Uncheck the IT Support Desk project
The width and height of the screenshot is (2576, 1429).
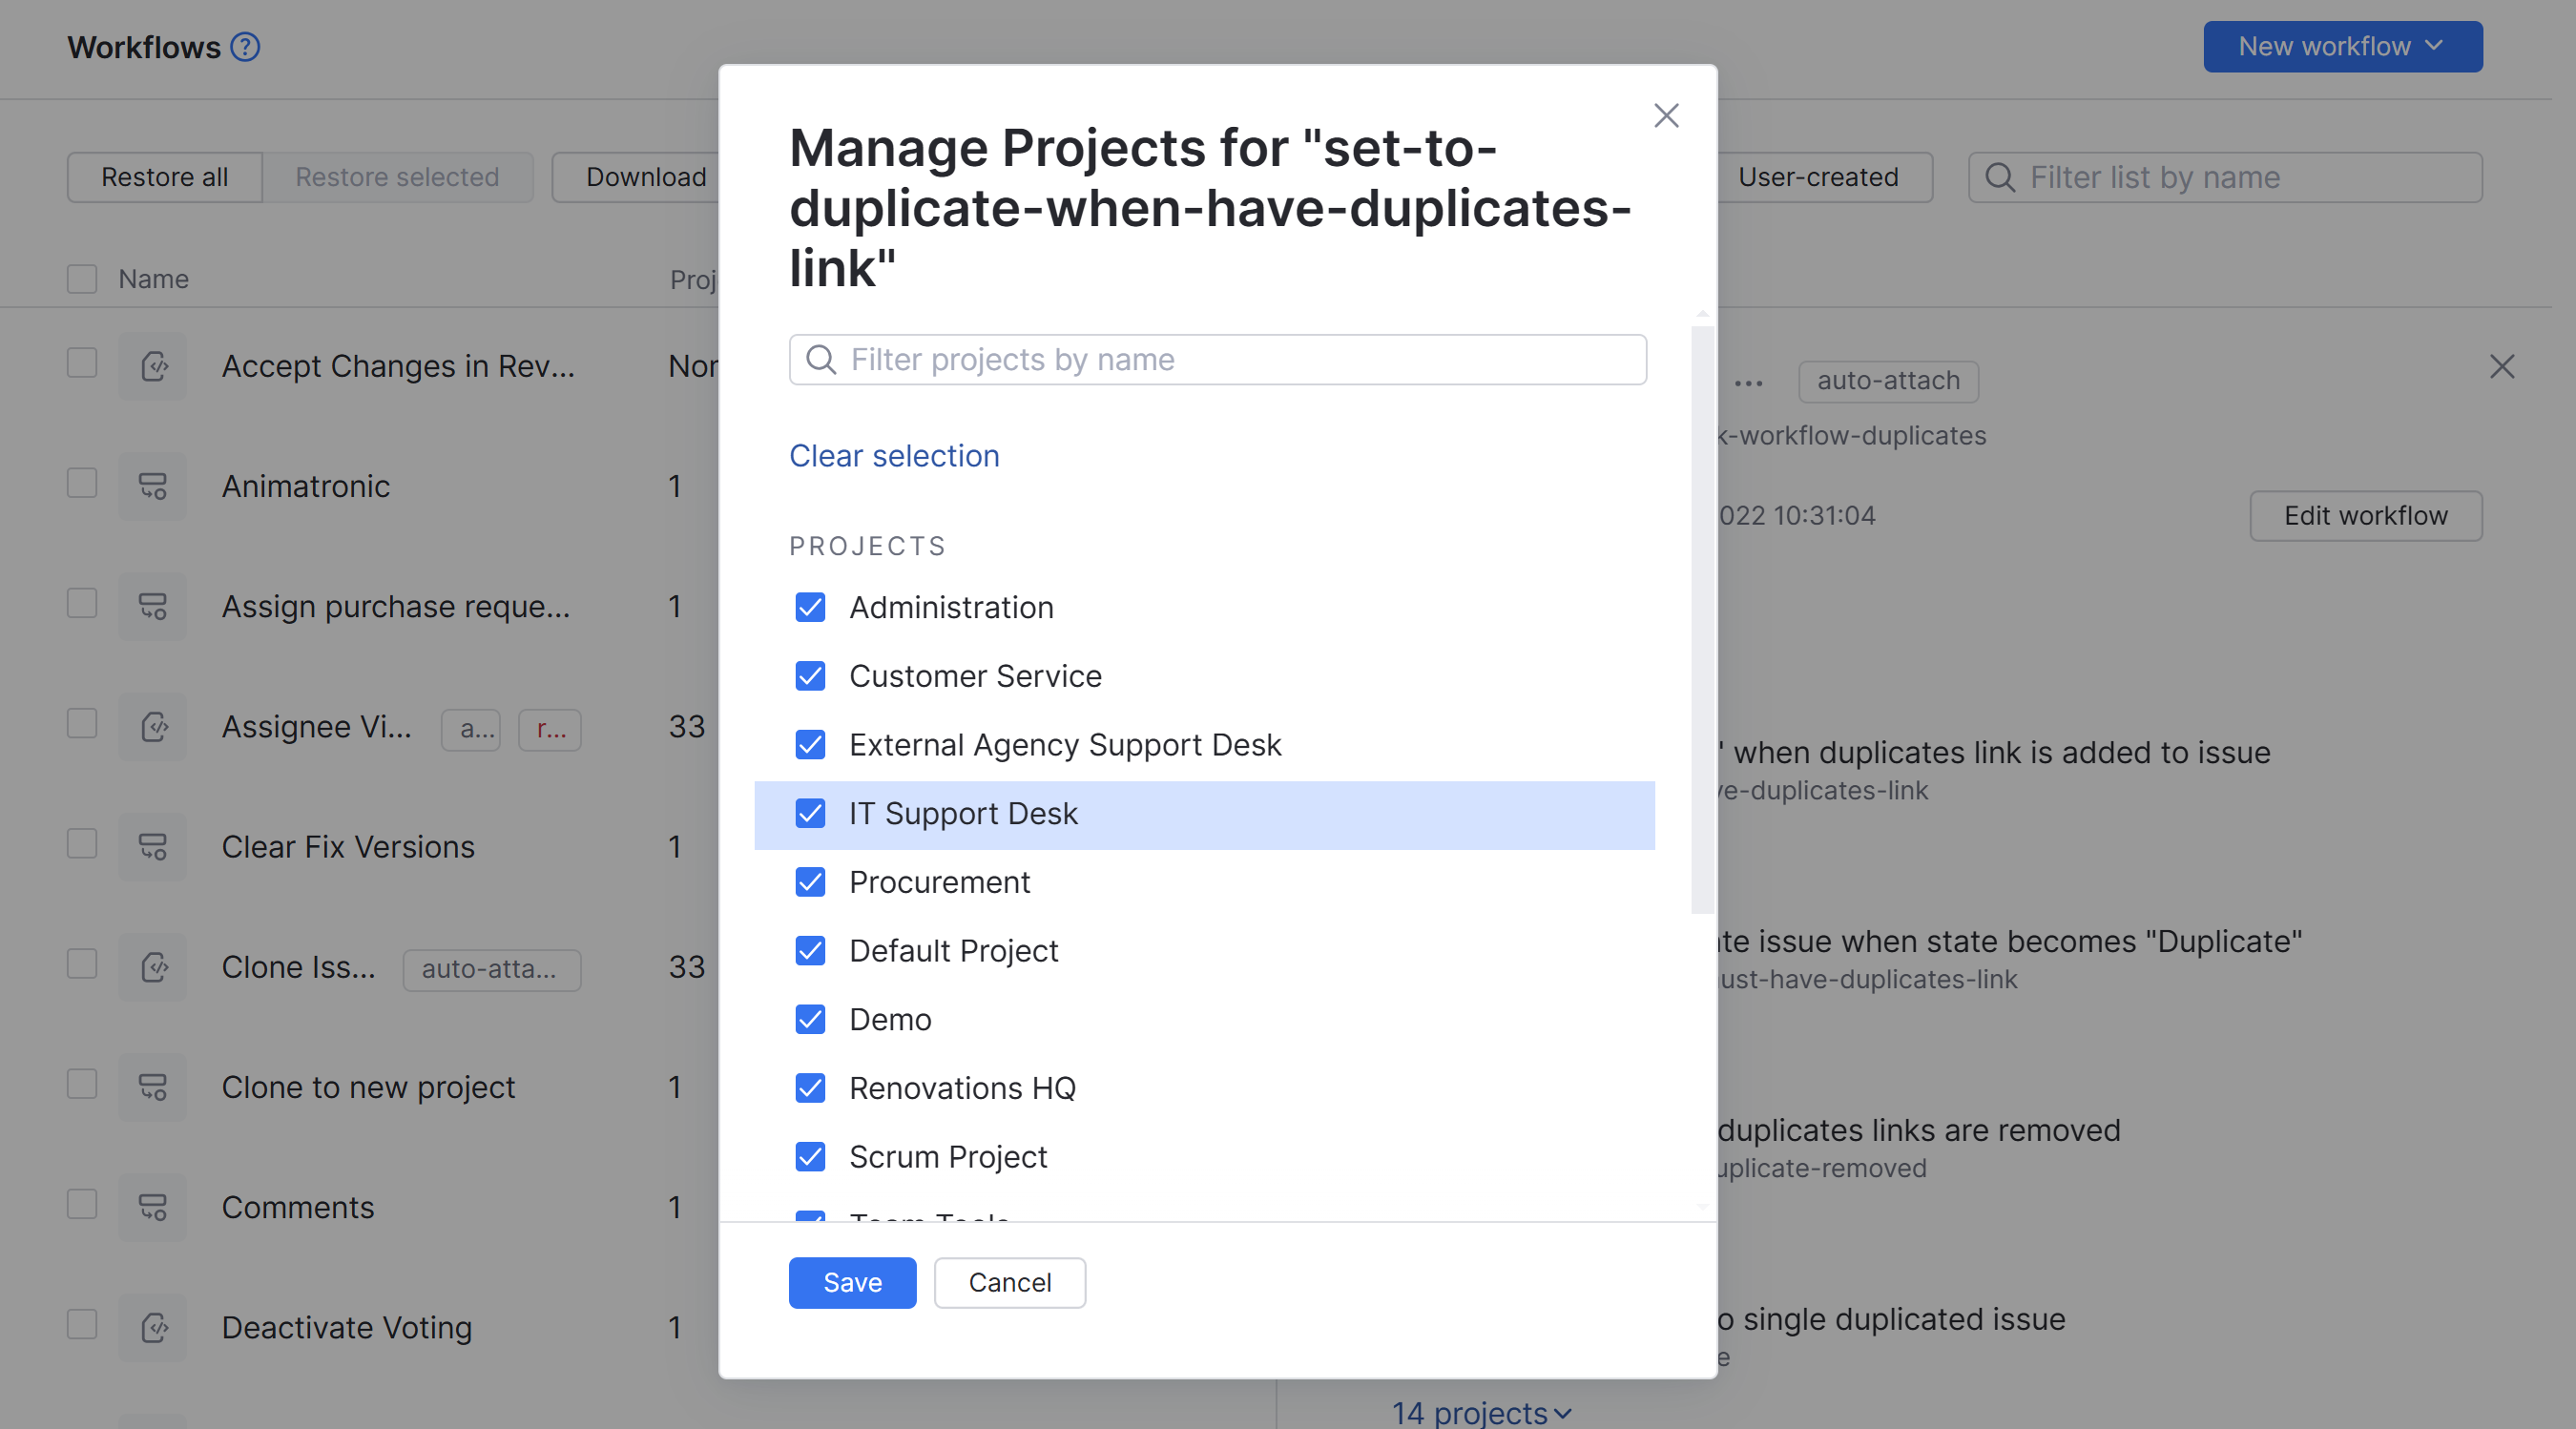click(810, 814)
